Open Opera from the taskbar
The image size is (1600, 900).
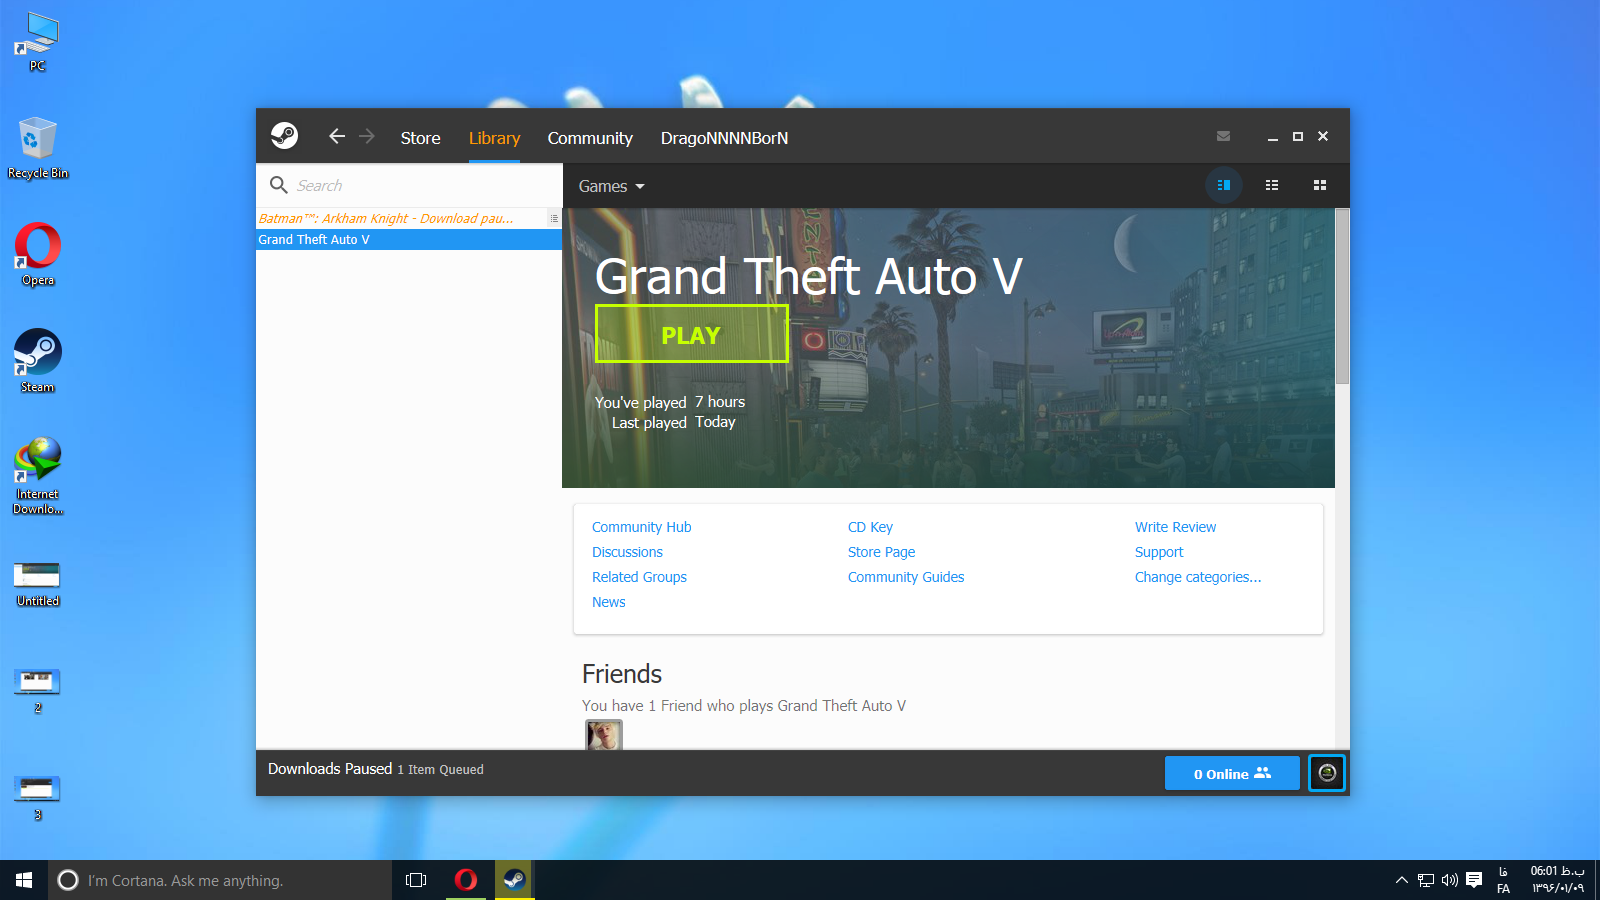466,880
